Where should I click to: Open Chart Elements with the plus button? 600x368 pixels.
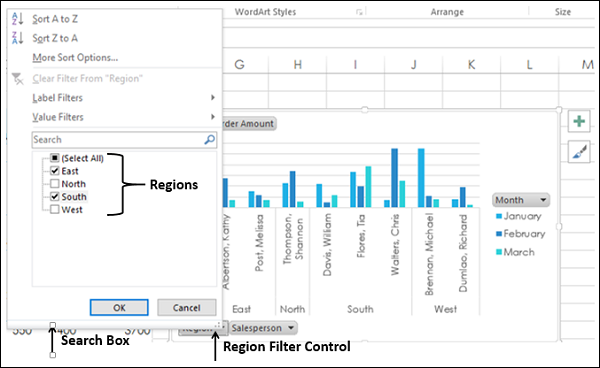click(x=579, y=121)
